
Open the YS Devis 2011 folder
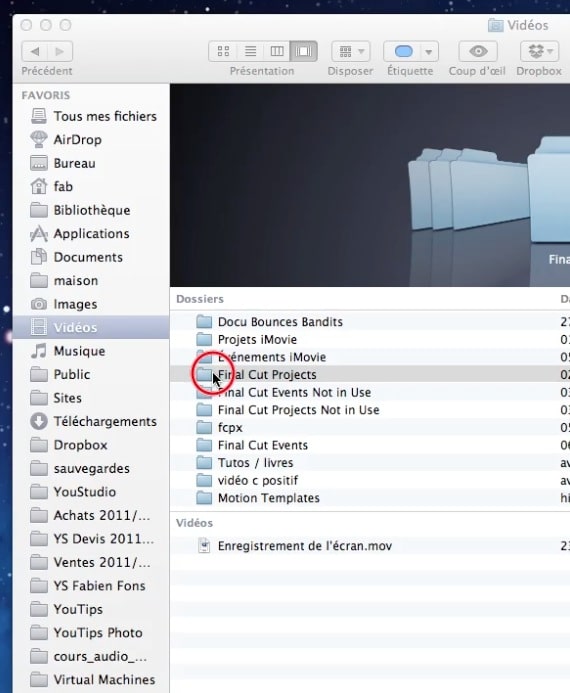point(92,539)
